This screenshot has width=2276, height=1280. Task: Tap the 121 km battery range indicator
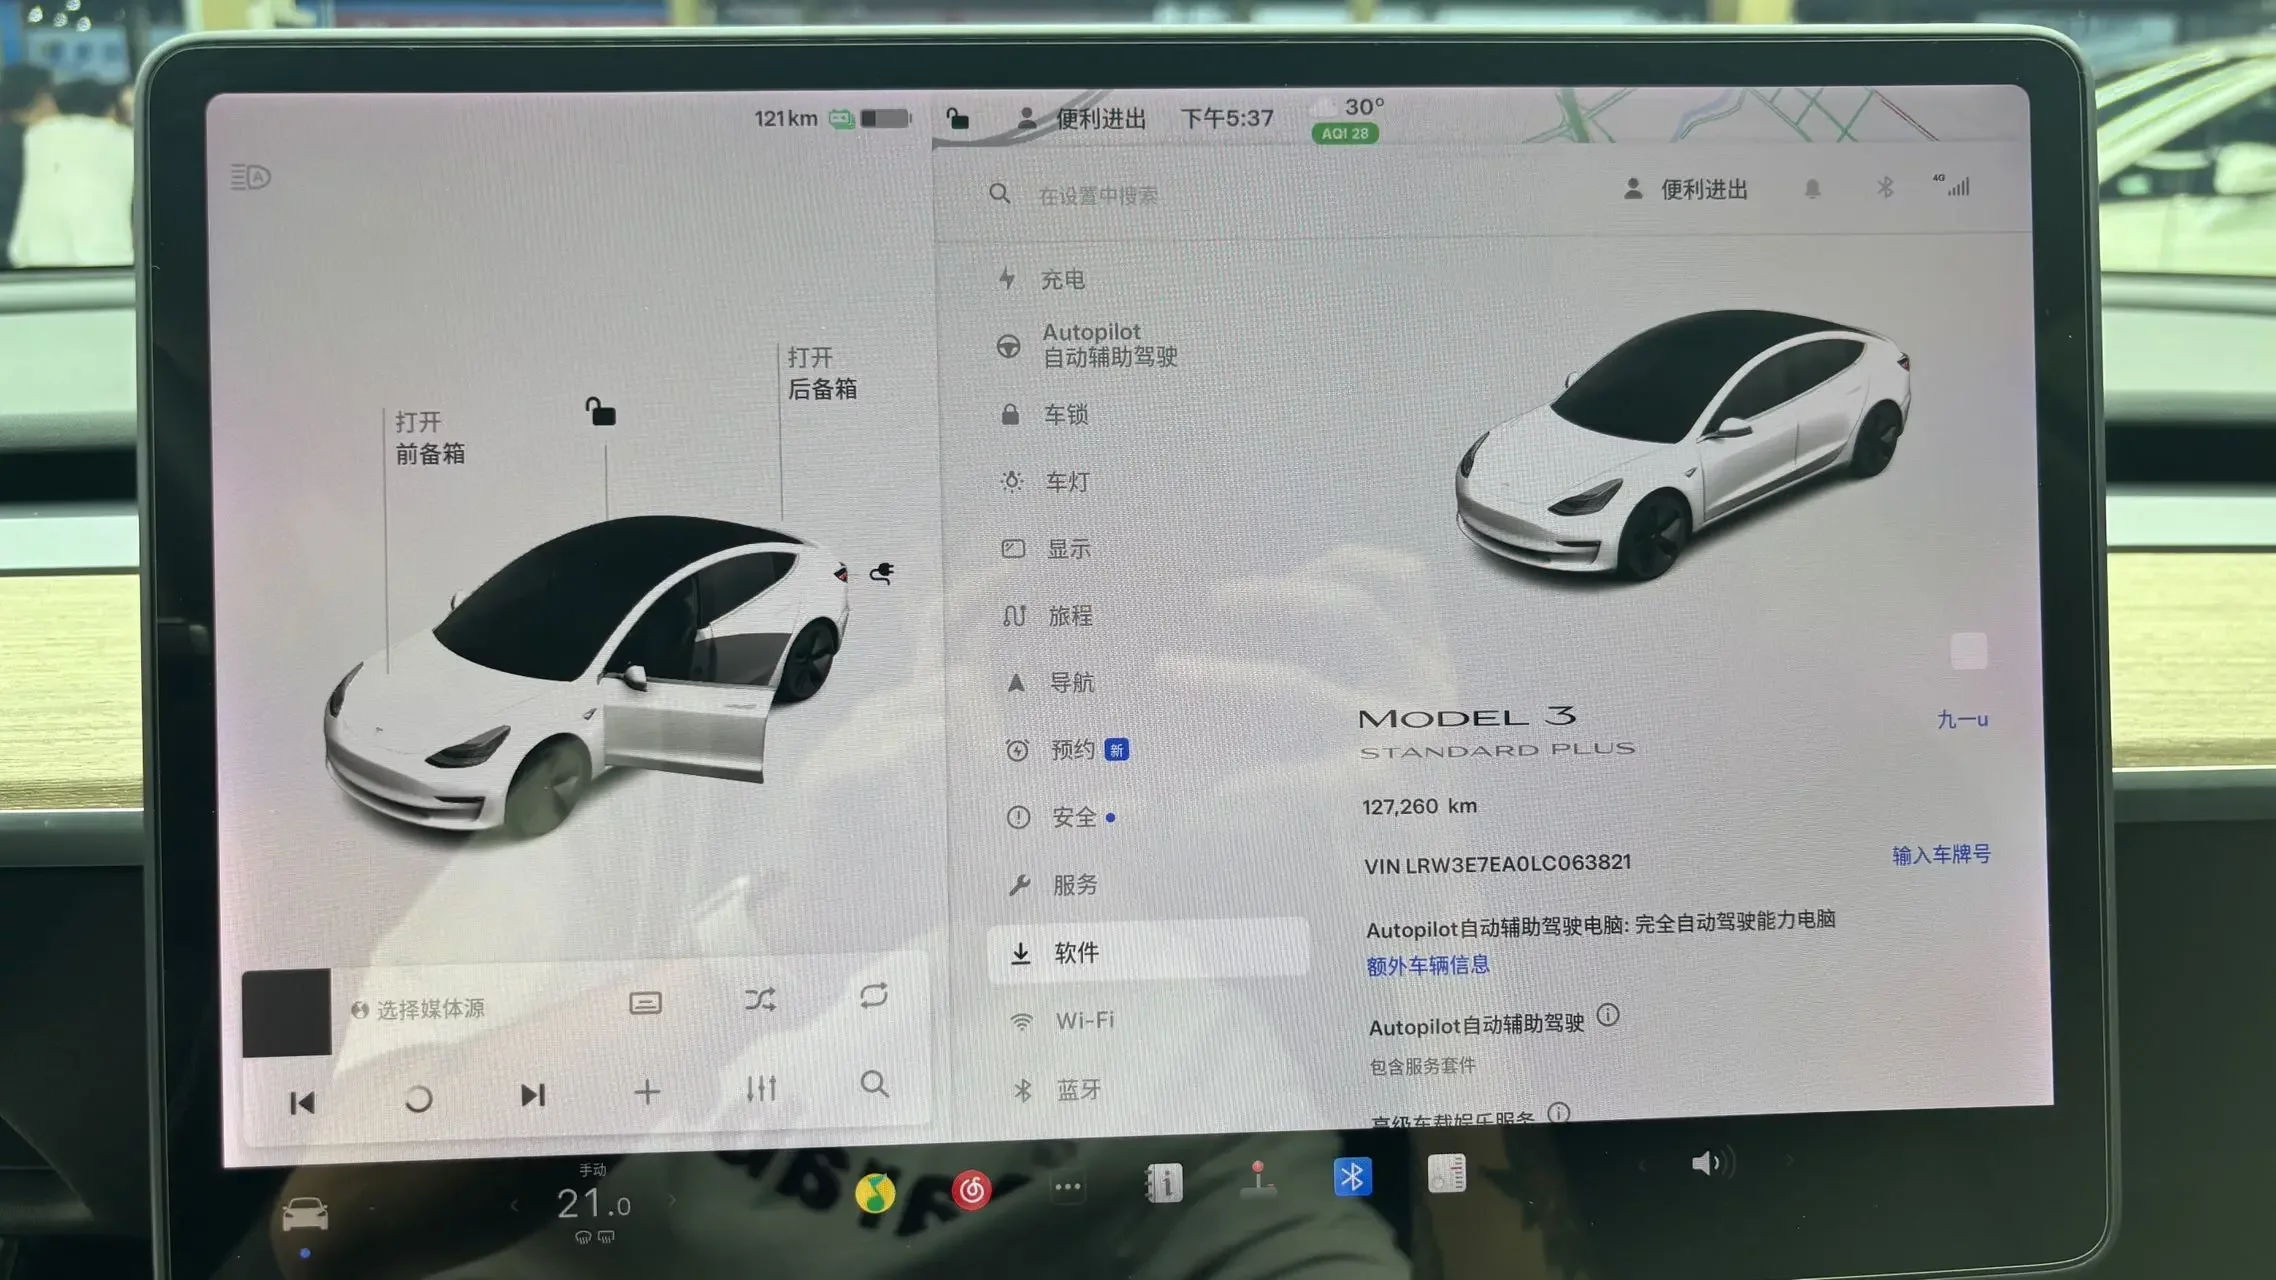coord(833,119)
